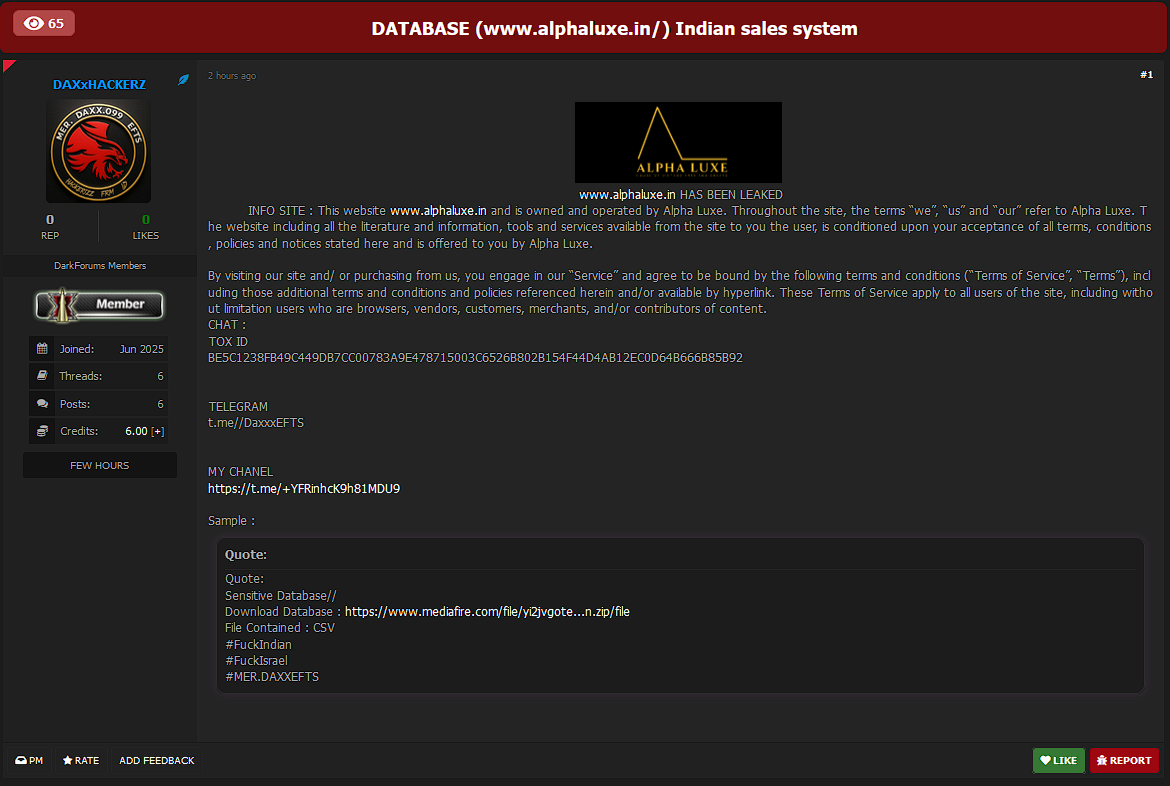
Task: Click the Threads row book icon
Action: [x=42, y=375]
